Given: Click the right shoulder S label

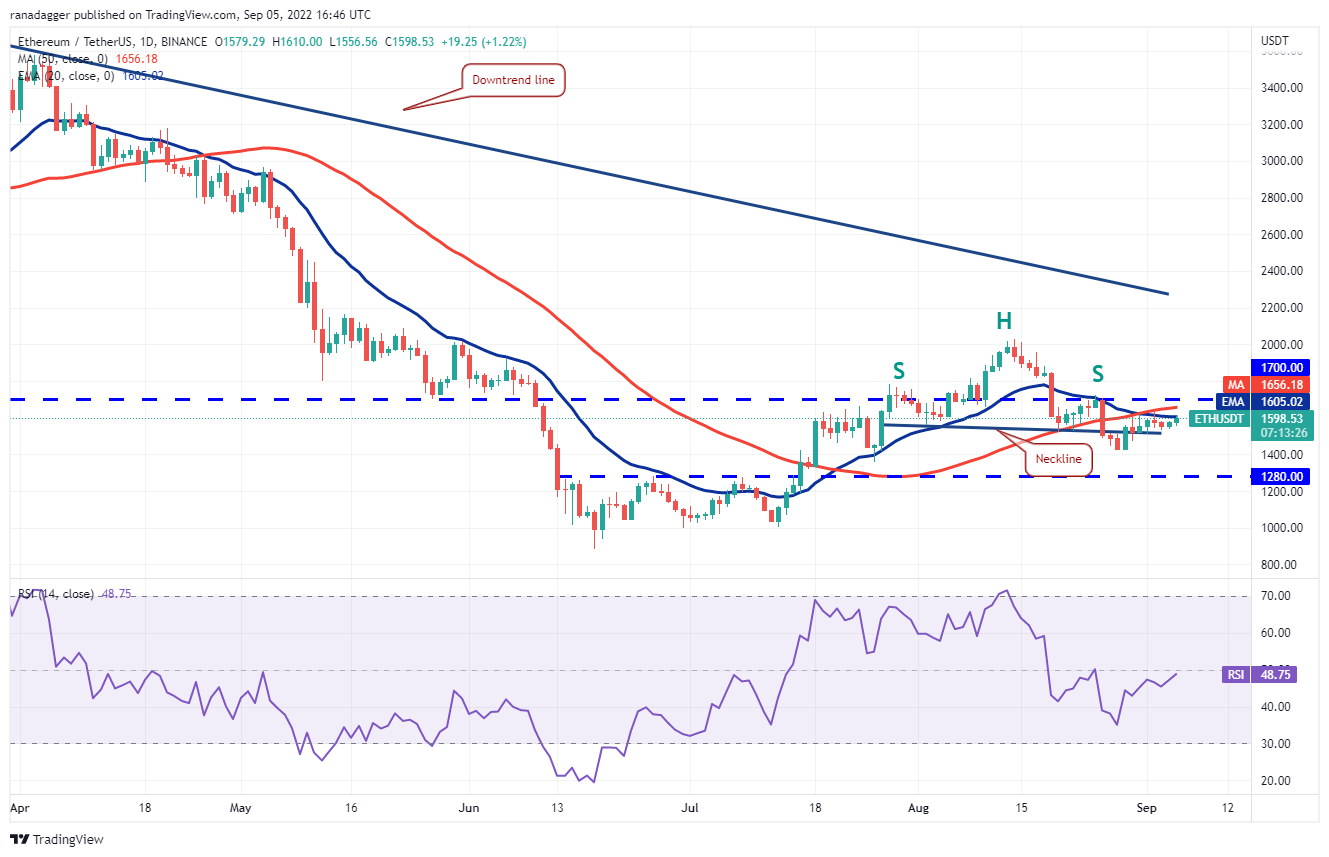Looking at the screenshot, I should 1097,374.
